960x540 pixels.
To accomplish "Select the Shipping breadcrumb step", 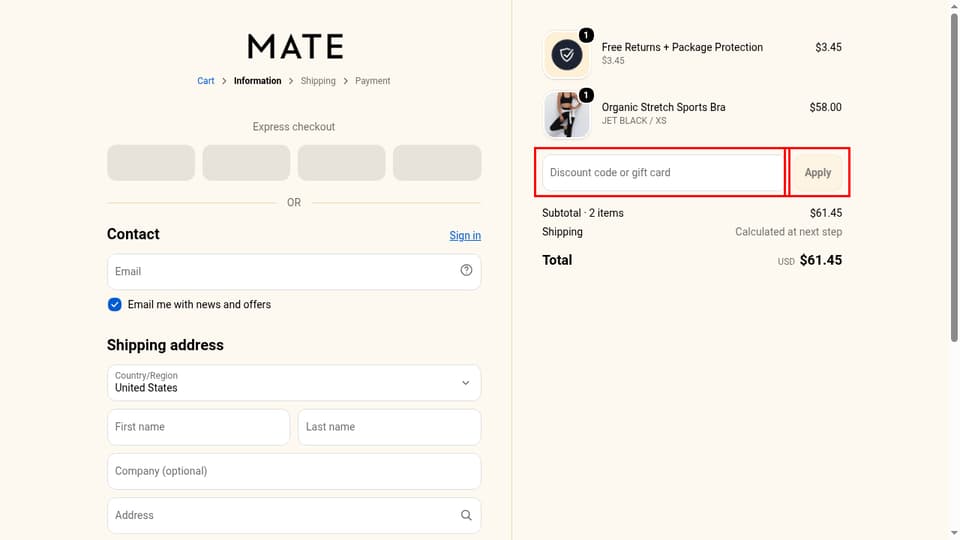I will [x=318, y=81].
